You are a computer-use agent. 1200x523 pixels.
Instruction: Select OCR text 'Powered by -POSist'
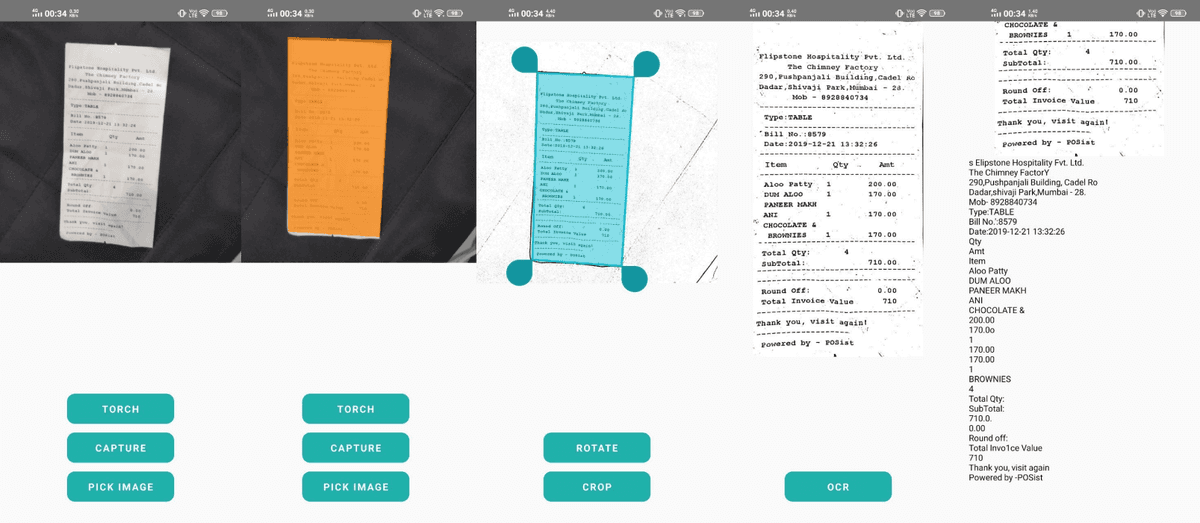[x=1004, y=477]
